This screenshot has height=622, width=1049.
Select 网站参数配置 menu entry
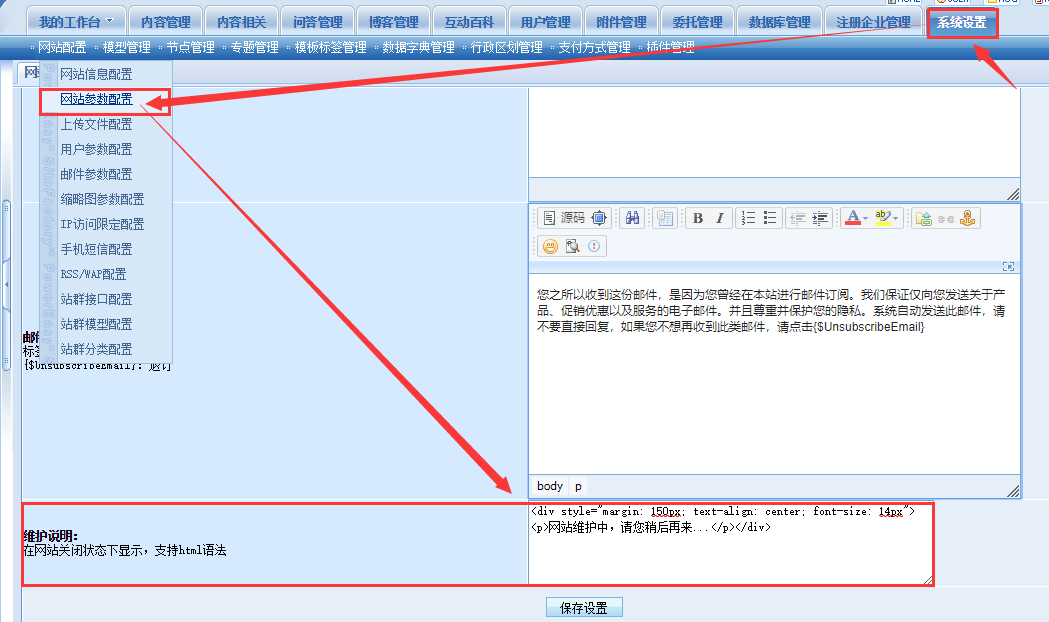pos(96,99)
